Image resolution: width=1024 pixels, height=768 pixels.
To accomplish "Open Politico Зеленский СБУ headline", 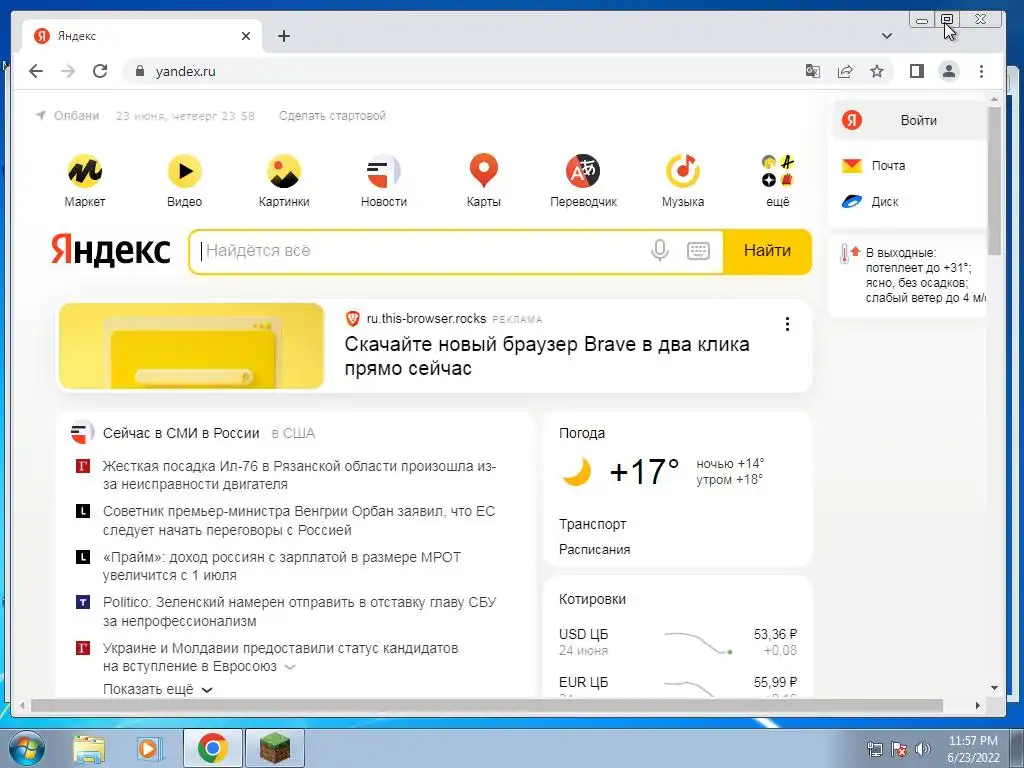I will click(299, 611).
